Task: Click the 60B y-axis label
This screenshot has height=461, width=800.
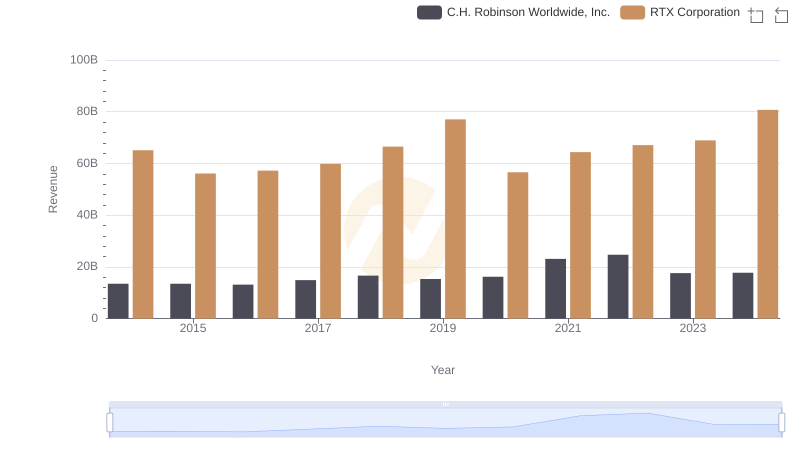Action: pos(87,163)
